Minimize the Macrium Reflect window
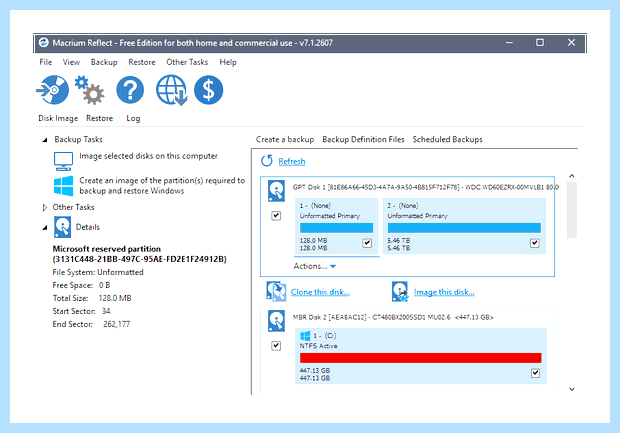The image size is (620, 433). (x=509, y=42)
